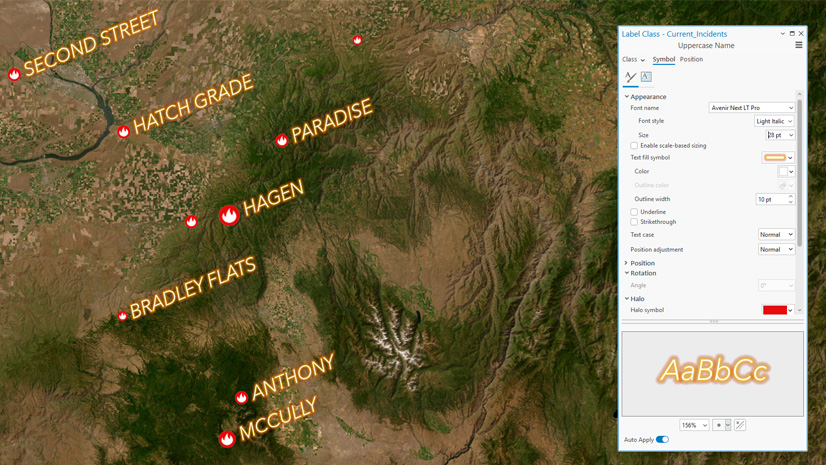Image resolution: width=826 pixels, height=465 pixels.
Task: Switch to the Position tab
Action: click(691, 60)
